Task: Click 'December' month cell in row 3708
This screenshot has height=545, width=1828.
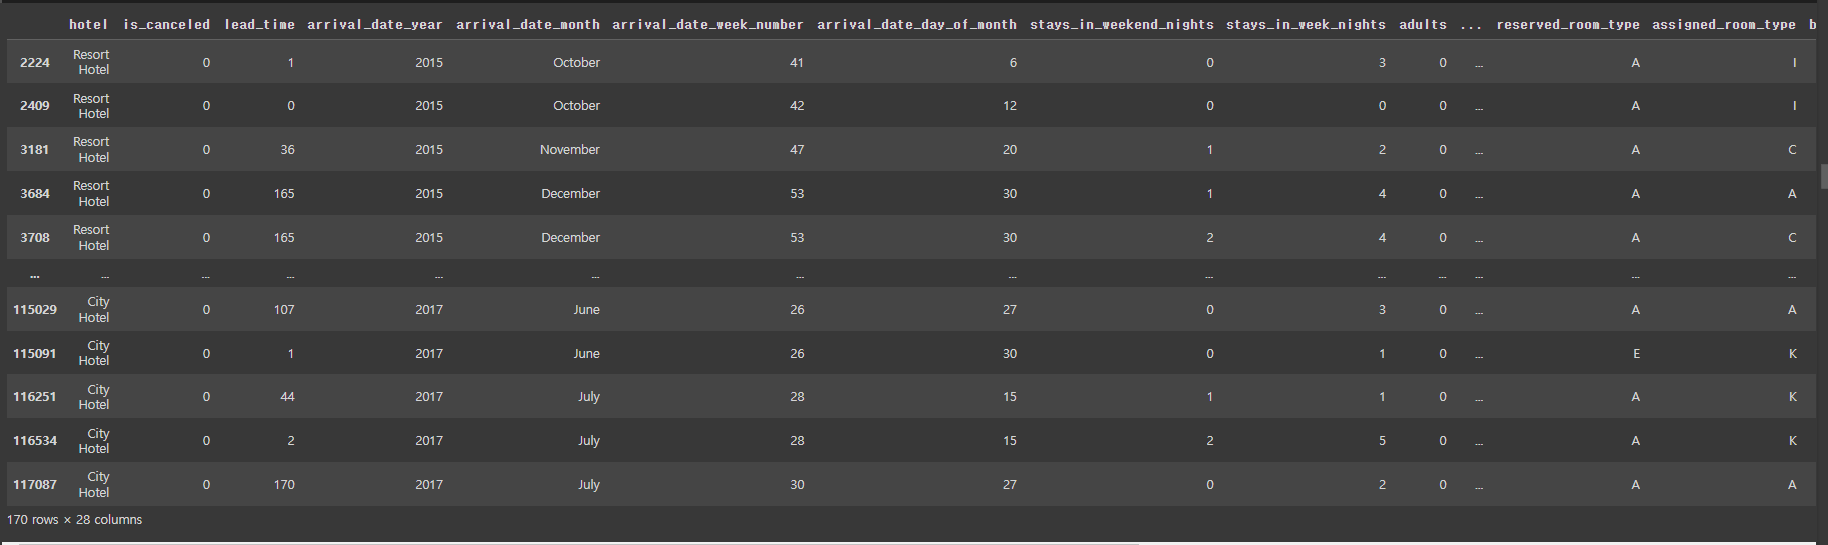Action: [571, 237]
